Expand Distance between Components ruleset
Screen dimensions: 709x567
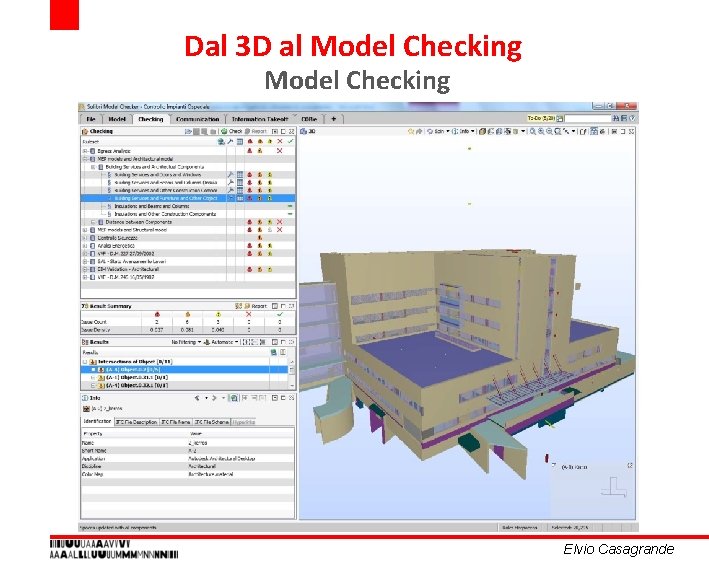click(93, 222)
